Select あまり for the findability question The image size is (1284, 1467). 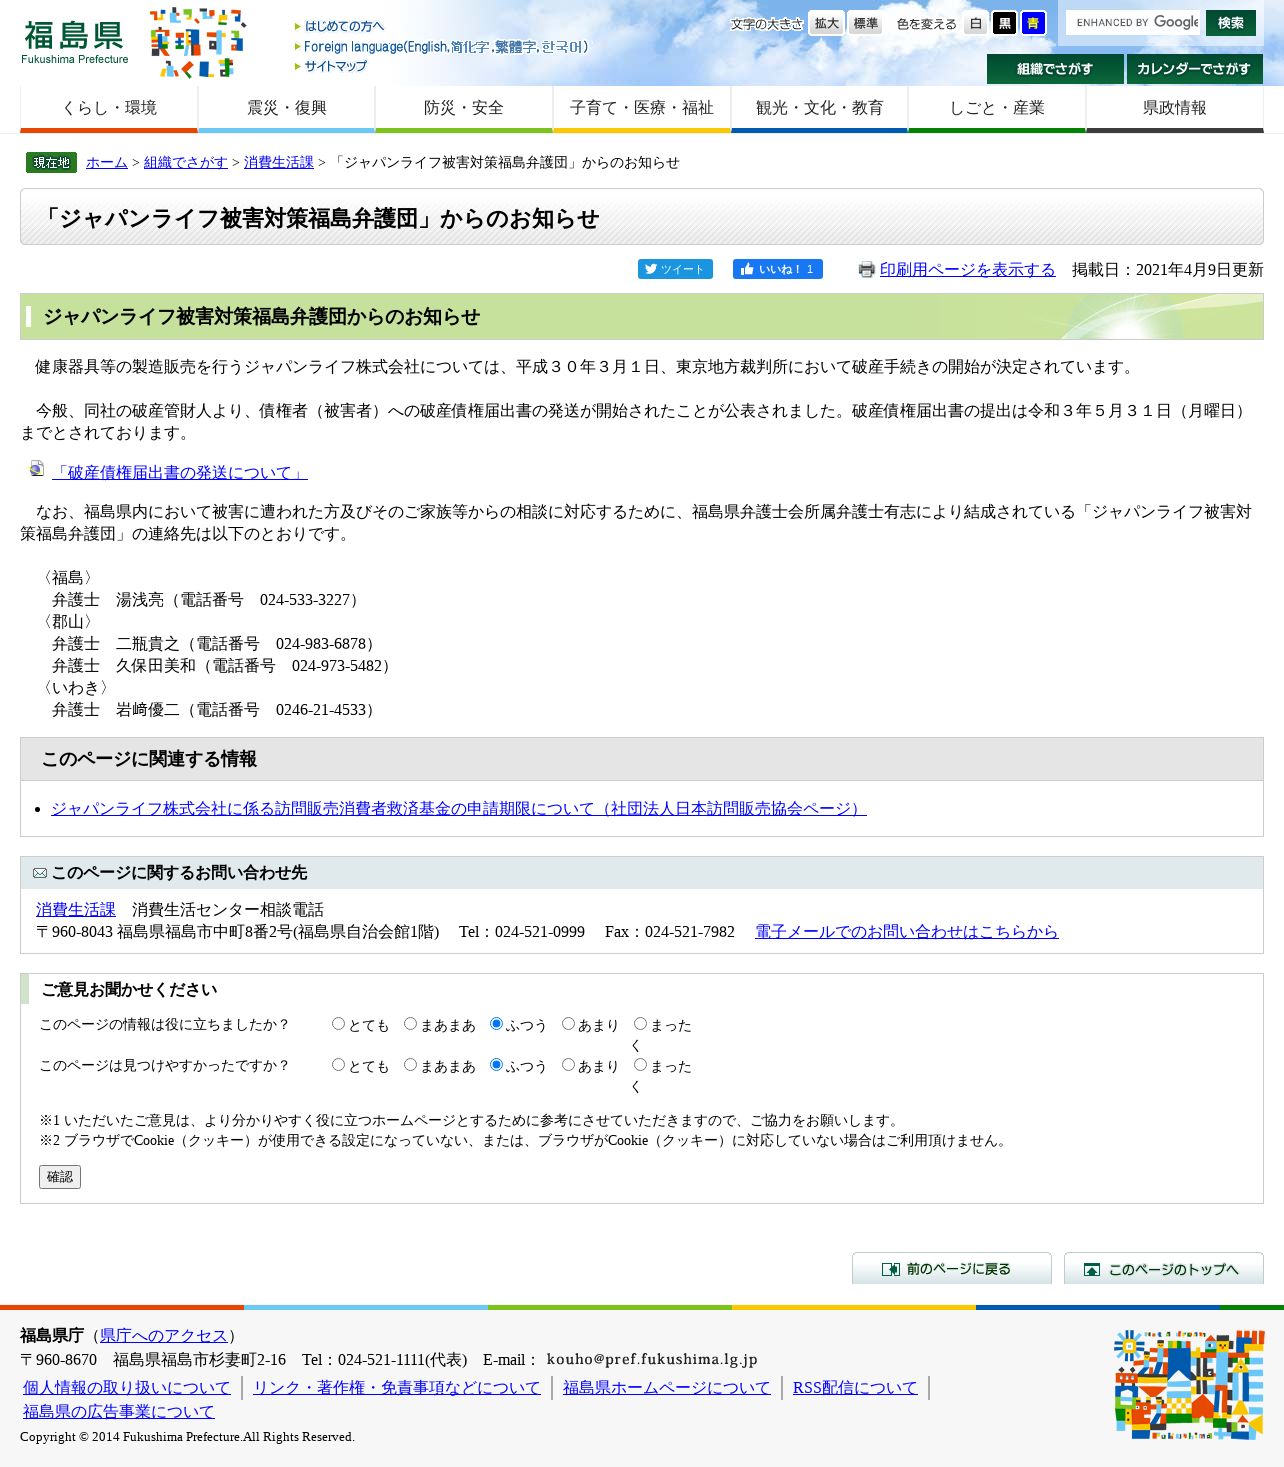coord(568,1065)
